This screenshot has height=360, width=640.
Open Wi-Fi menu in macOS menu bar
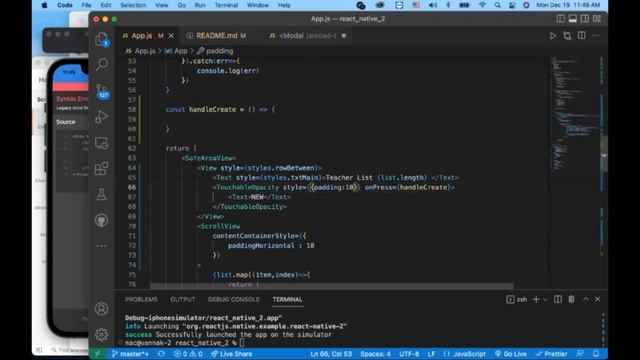point(482,5)
